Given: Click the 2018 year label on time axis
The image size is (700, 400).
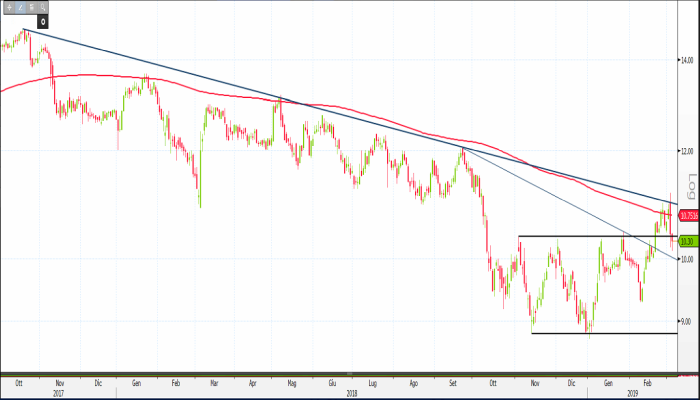Looking at the screenshot, I should click(x=352, y=392).
